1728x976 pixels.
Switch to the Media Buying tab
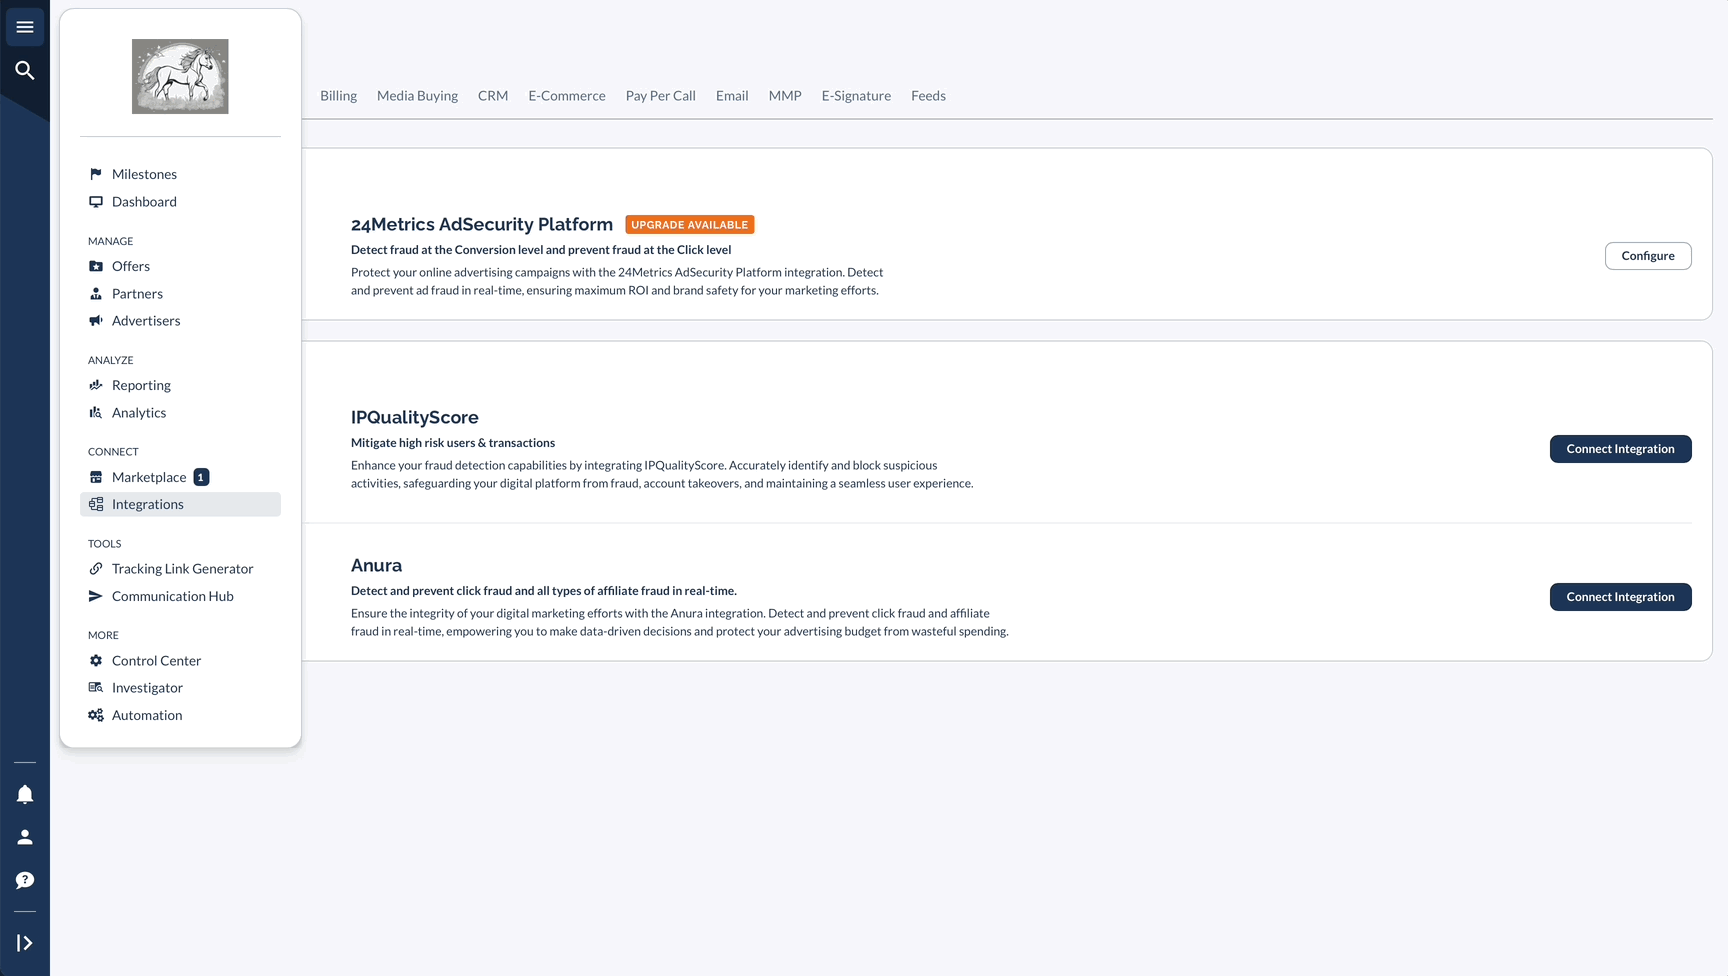[417, 96]
